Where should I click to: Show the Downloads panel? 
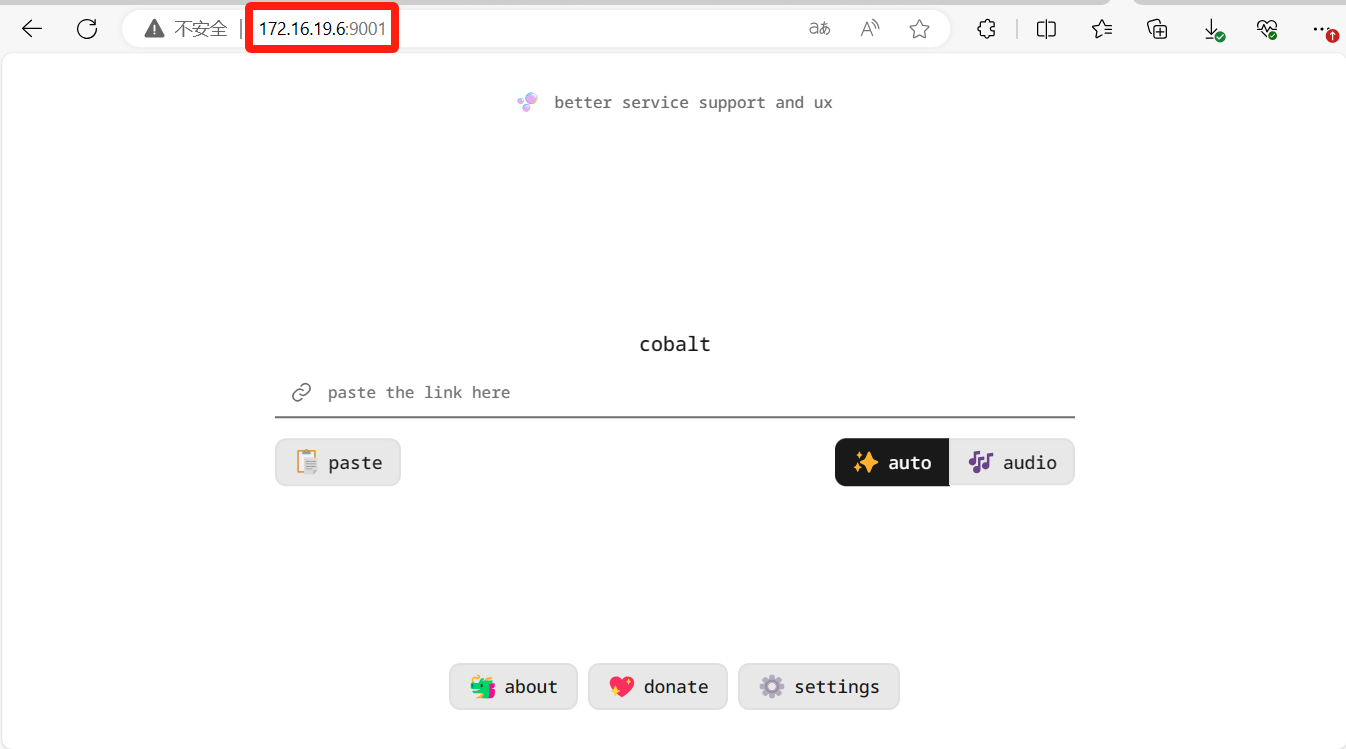[1212, 29]
